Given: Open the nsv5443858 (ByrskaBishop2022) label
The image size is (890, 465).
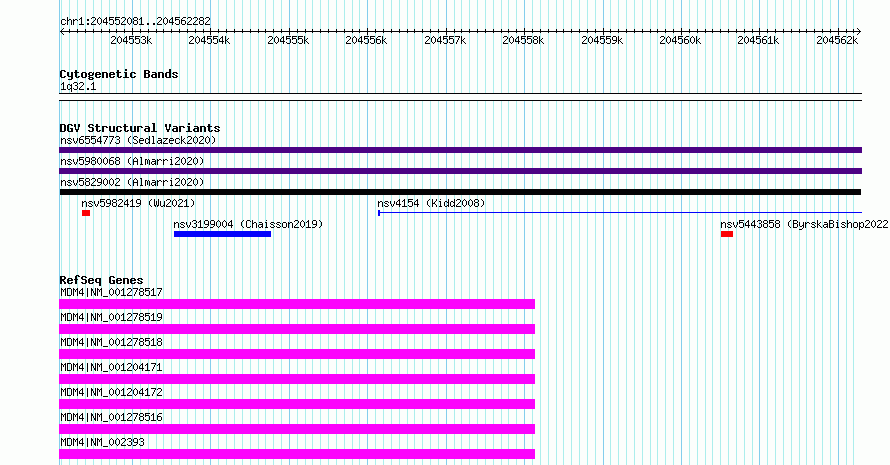Looking at the screenshot, I should point(804,224).
